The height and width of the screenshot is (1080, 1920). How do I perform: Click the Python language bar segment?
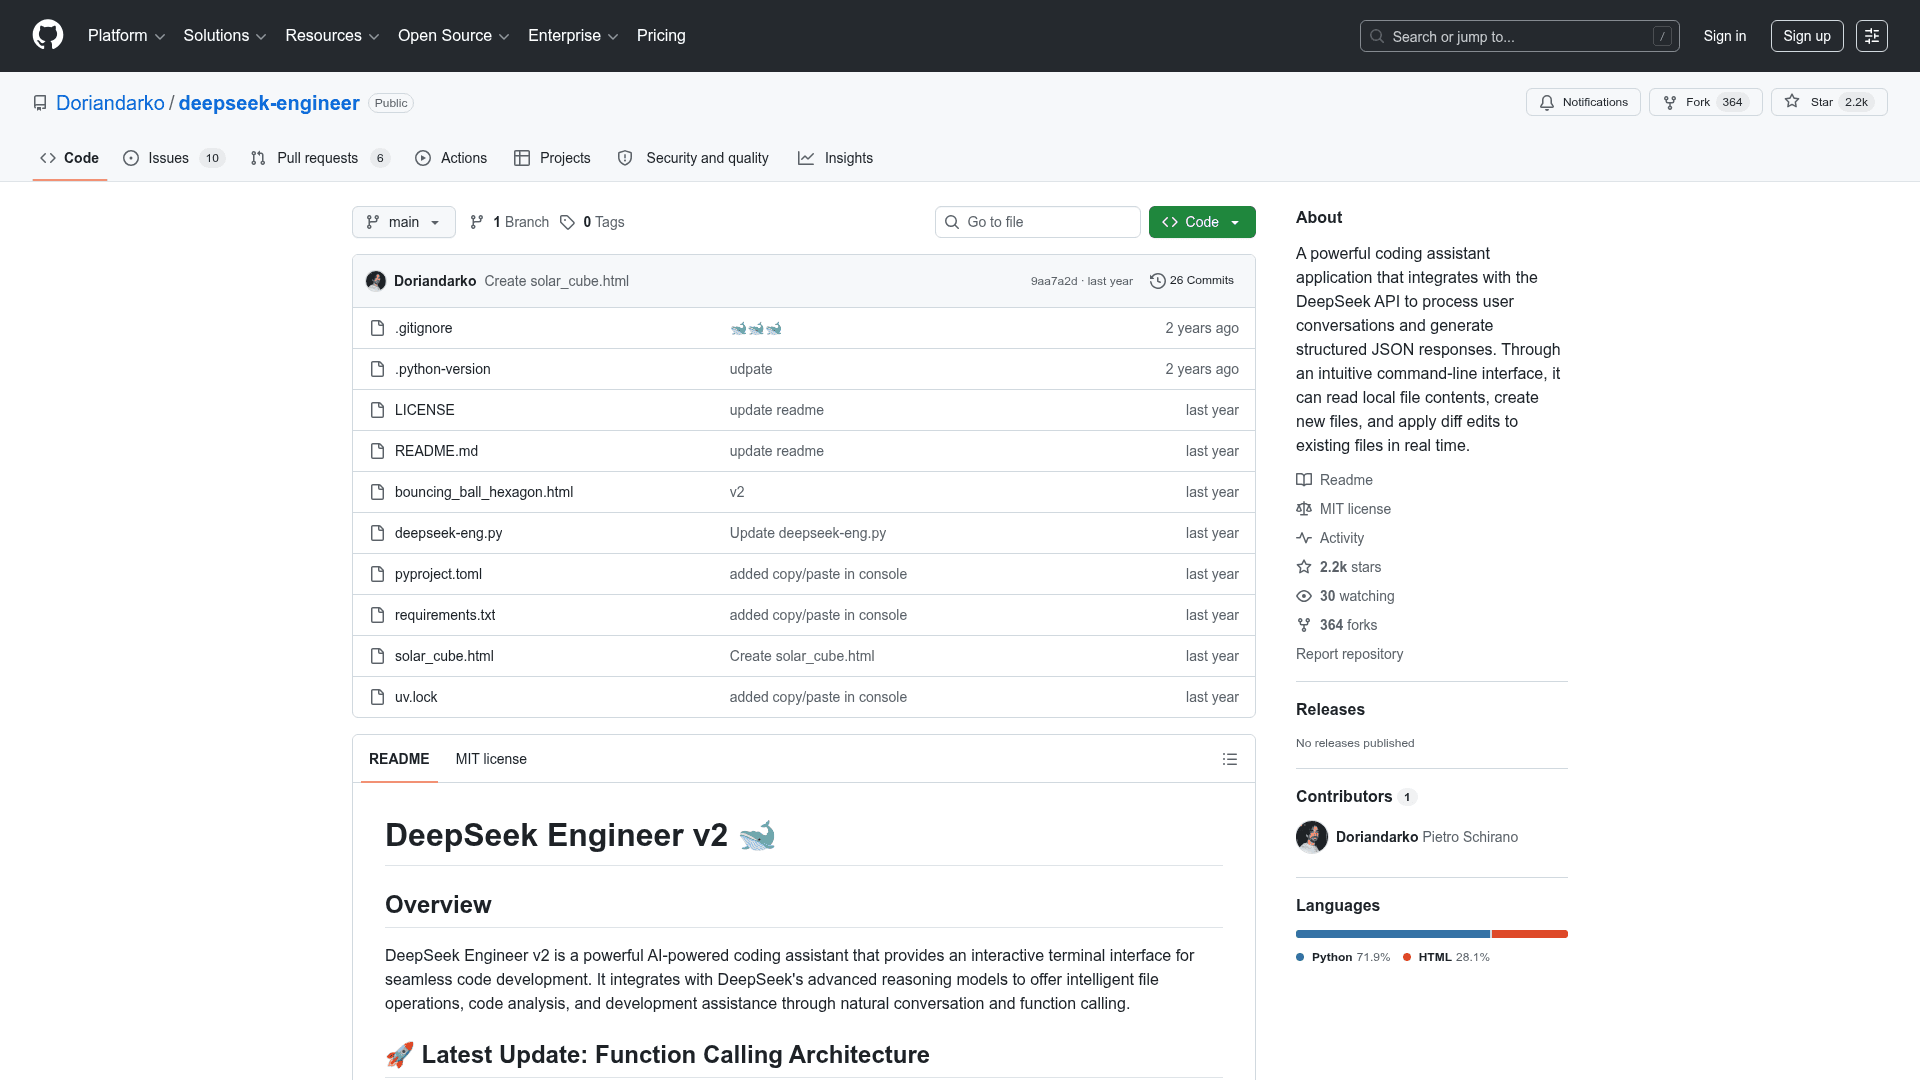pos(1392,934)
